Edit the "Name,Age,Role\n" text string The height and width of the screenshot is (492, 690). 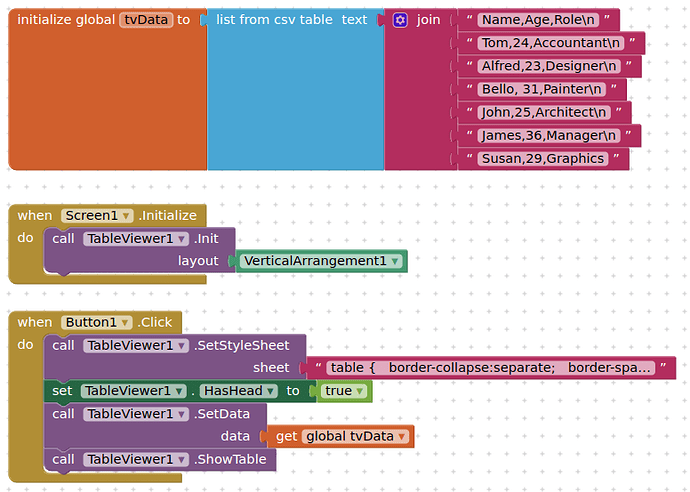pos(538,20)
